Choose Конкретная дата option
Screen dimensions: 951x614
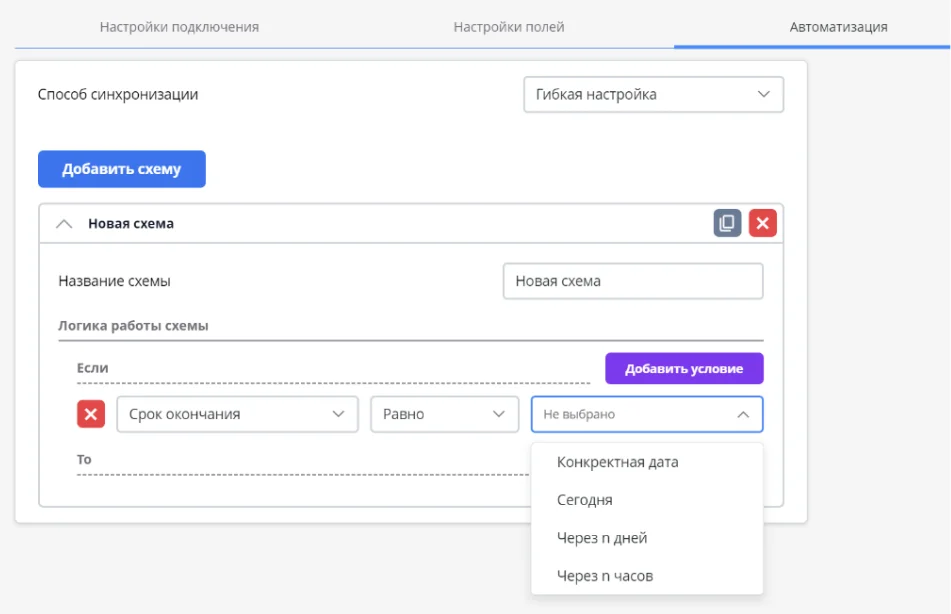[x=647, y=462]
